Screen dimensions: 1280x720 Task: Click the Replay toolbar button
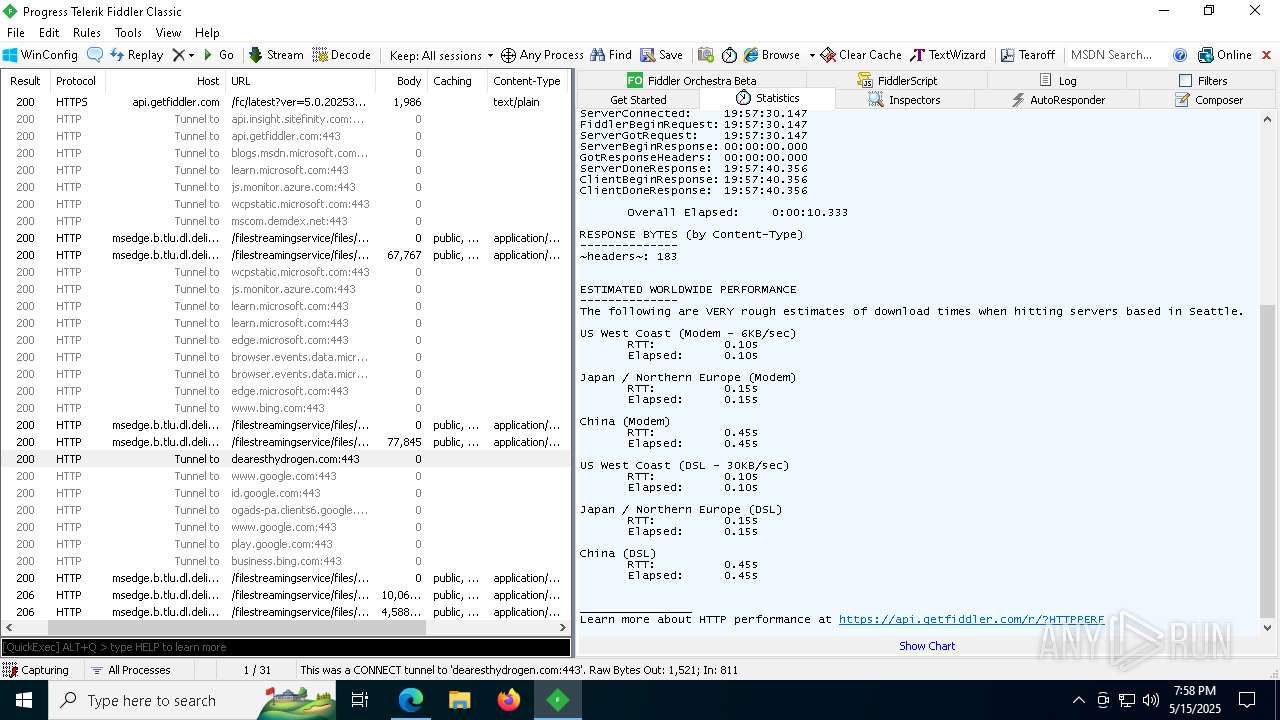pyautogui.click(x=136, y=55)
